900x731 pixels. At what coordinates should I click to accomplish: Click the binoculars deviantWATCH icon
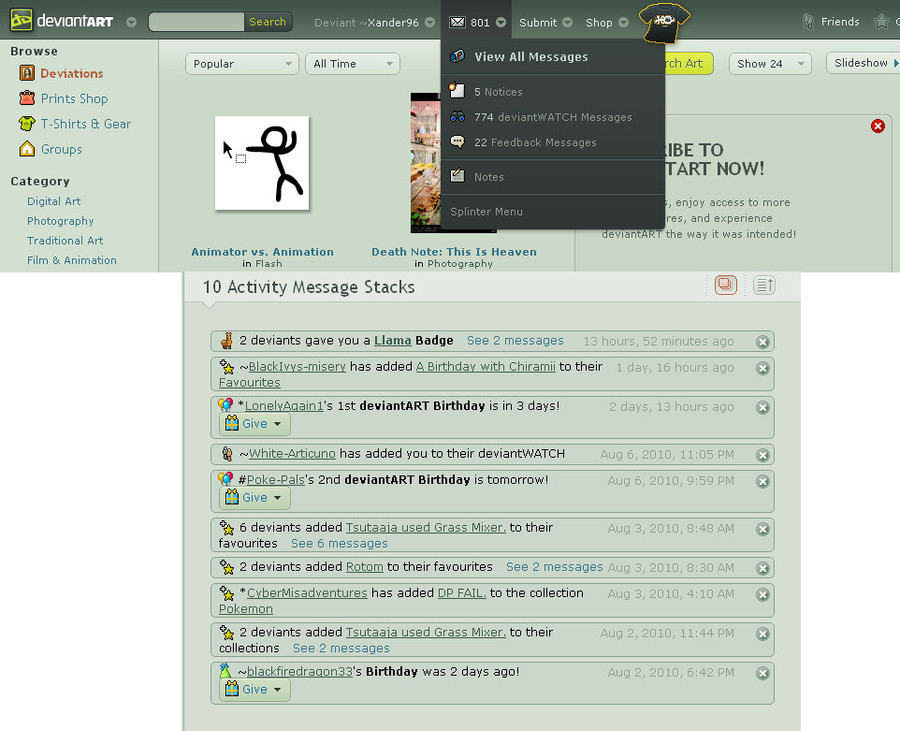(457, 116)
